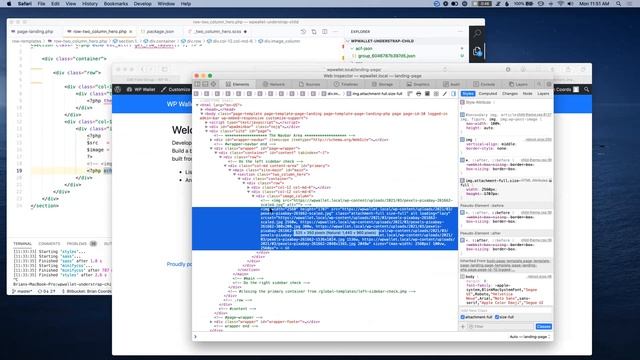Focus the Add New Class field
640x360 pixels.
click(x=506, y=311)
